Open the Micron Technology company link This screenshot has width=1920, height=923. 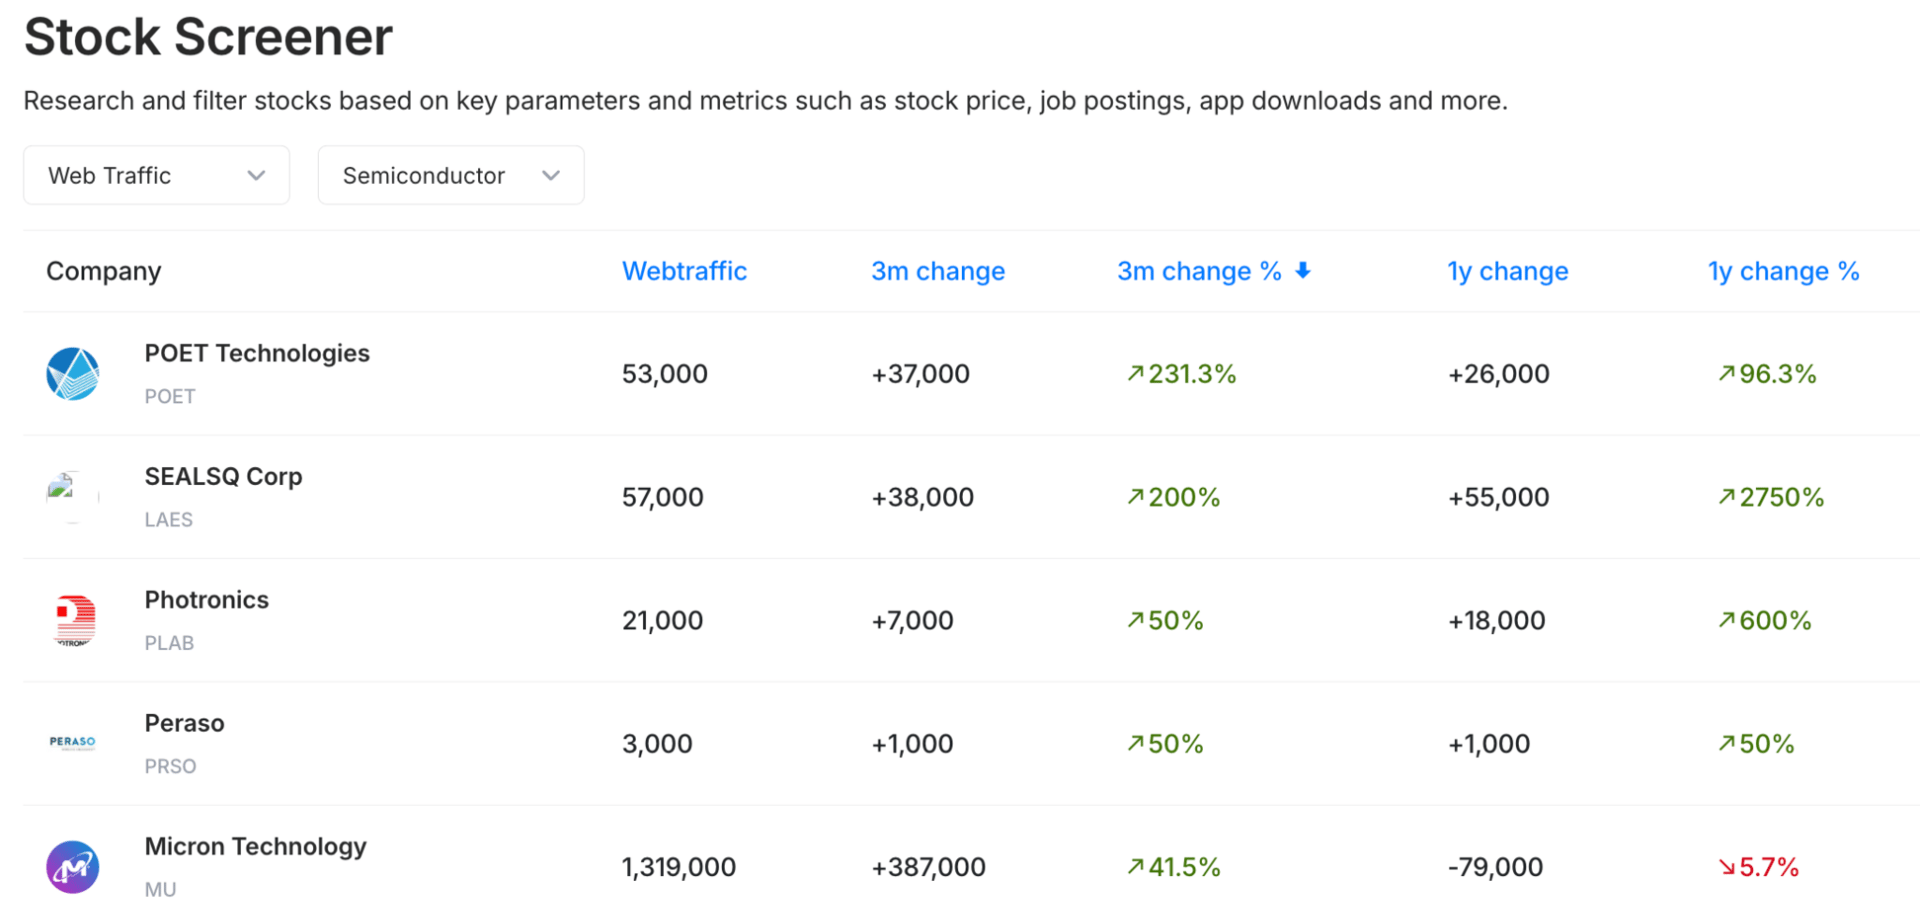255,846
